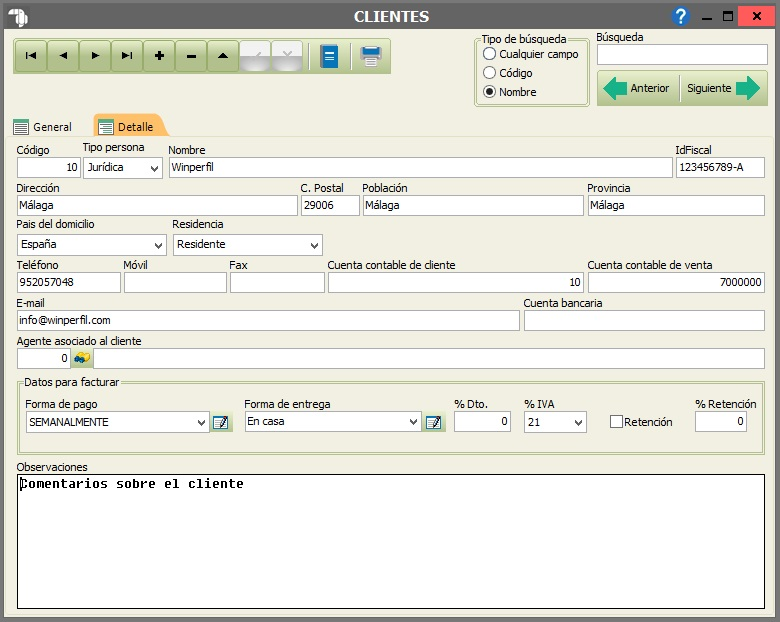
Task: Click the Observaciones text area
Action: click(390, 541)
